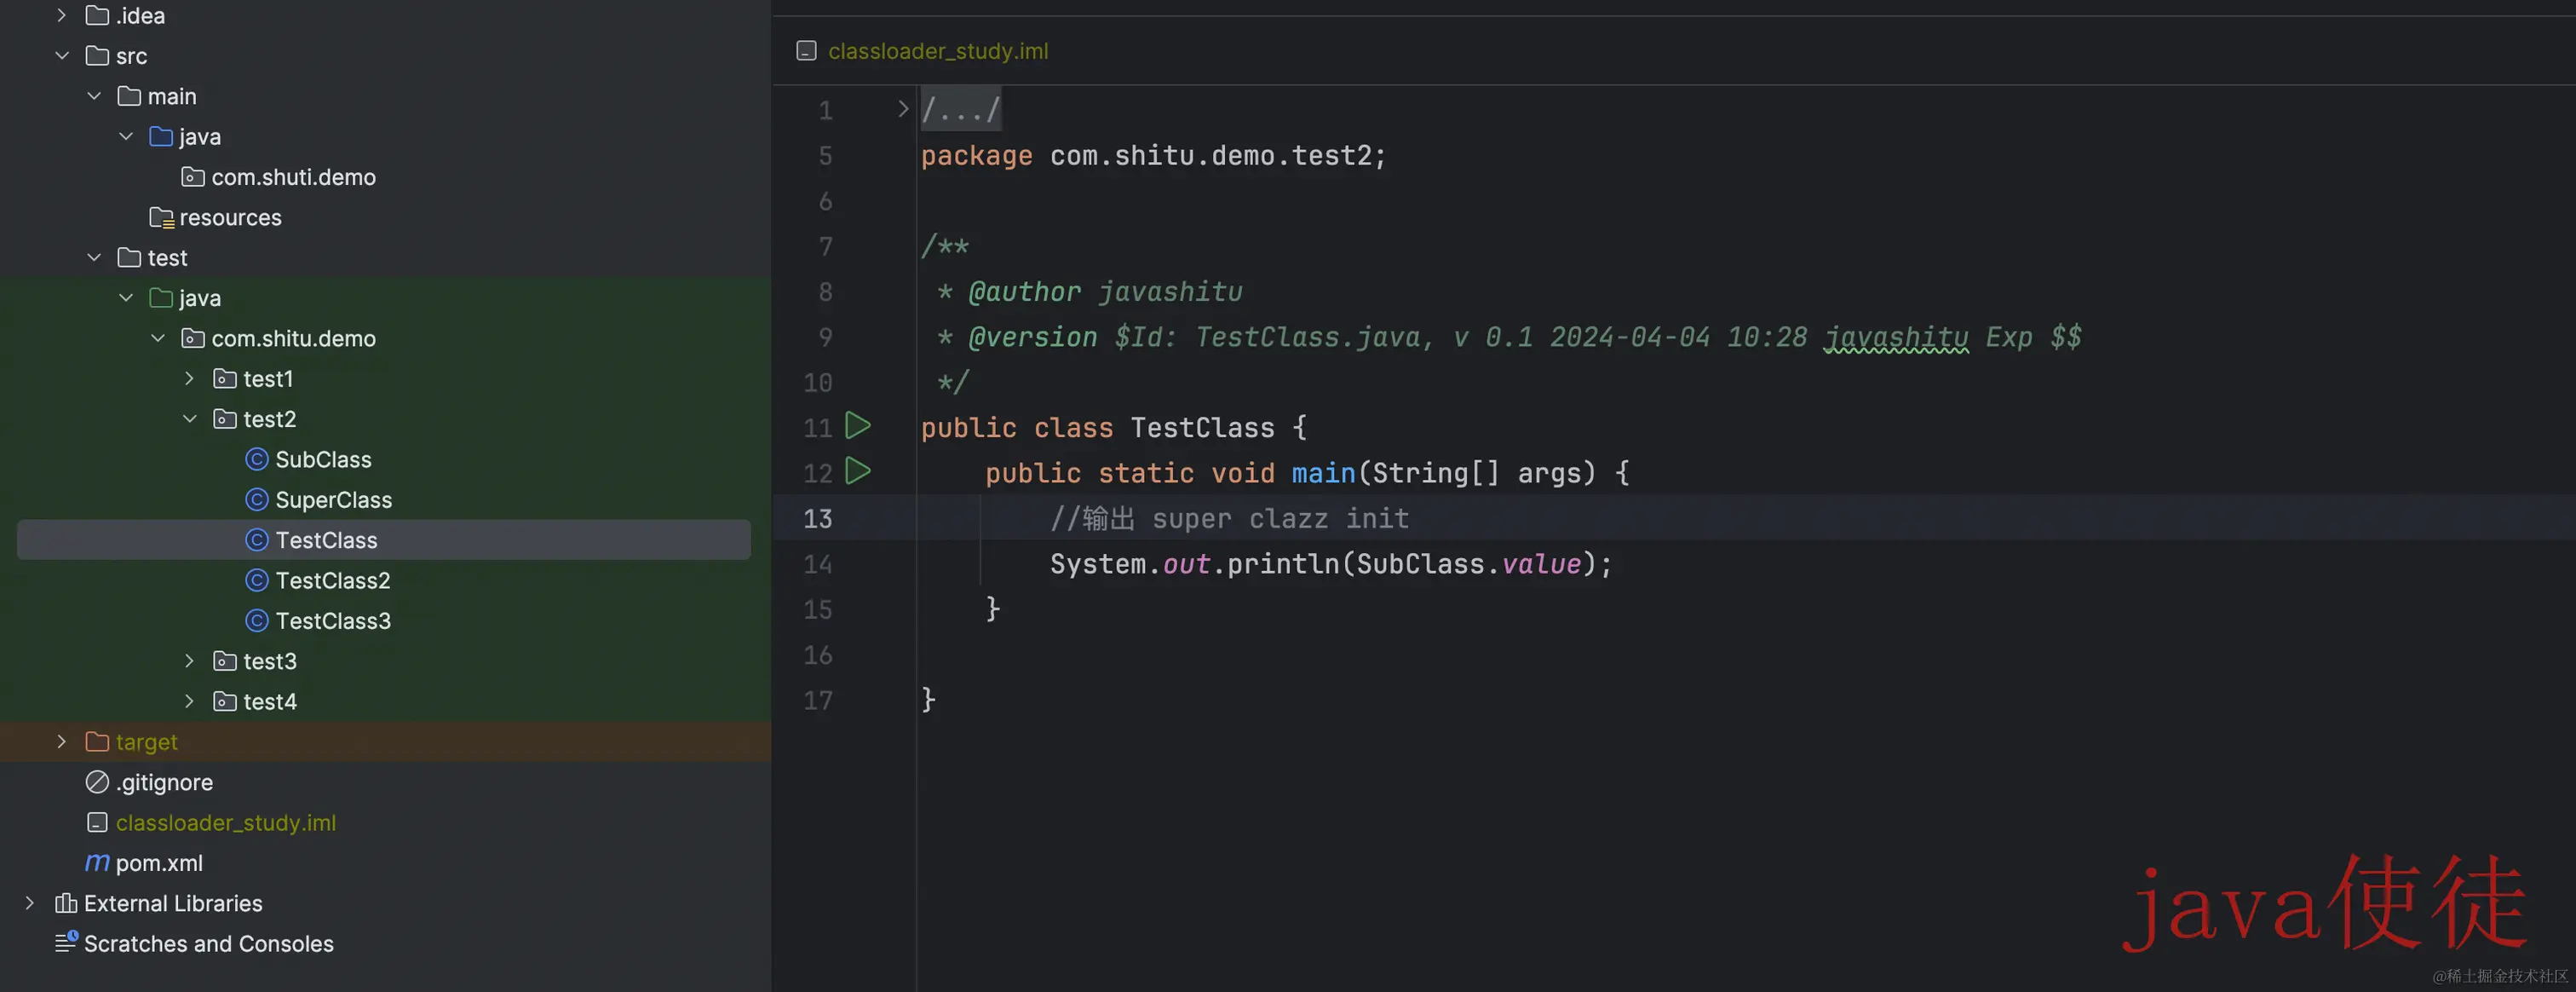The width and height of the screenshot is (2576, 992).
Task: Click line number 13 in gutter
Action: (817, 519)
